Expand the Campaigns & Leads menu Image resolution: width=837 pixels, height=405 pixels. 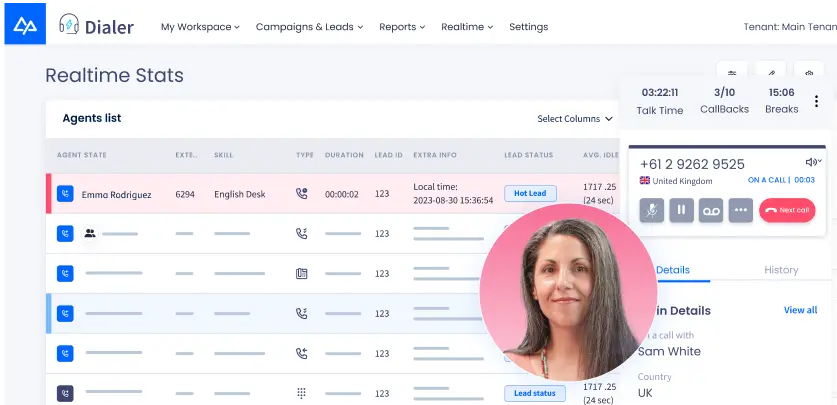pyautogui.click(x=310, y=27)
